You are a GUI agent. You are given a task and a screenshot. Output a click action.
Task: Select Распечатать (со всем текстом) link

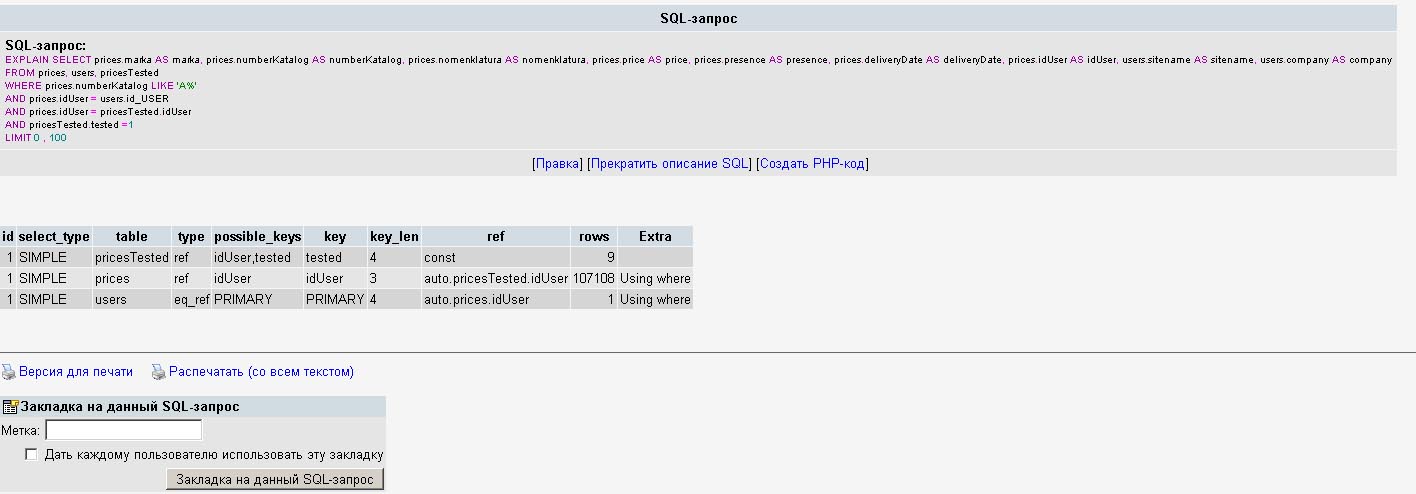pyautogui.click(x=261, y=372)
